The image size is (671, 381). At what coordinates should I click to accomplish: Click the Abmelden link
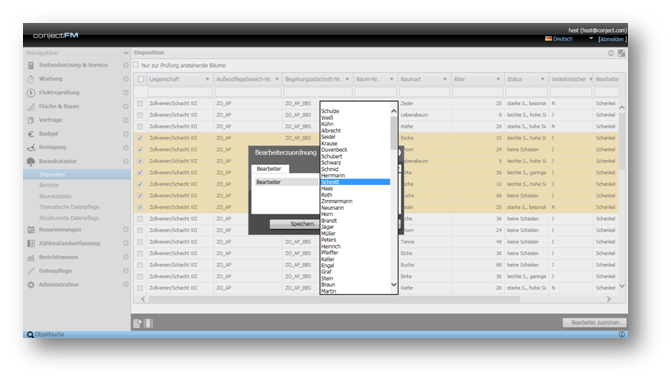(612, 39)
